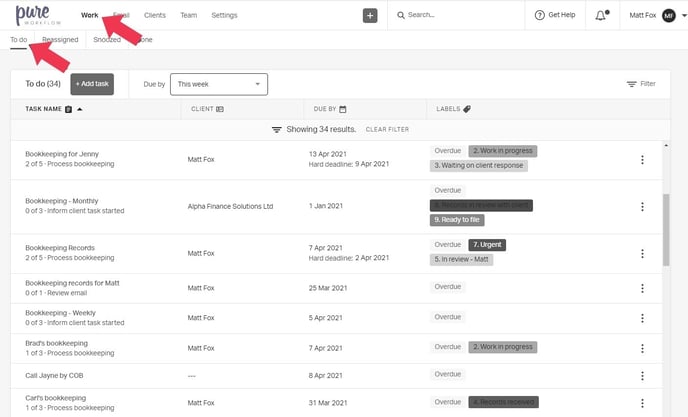Click the MF user avatar
The image size is (688, 417).
668,15
